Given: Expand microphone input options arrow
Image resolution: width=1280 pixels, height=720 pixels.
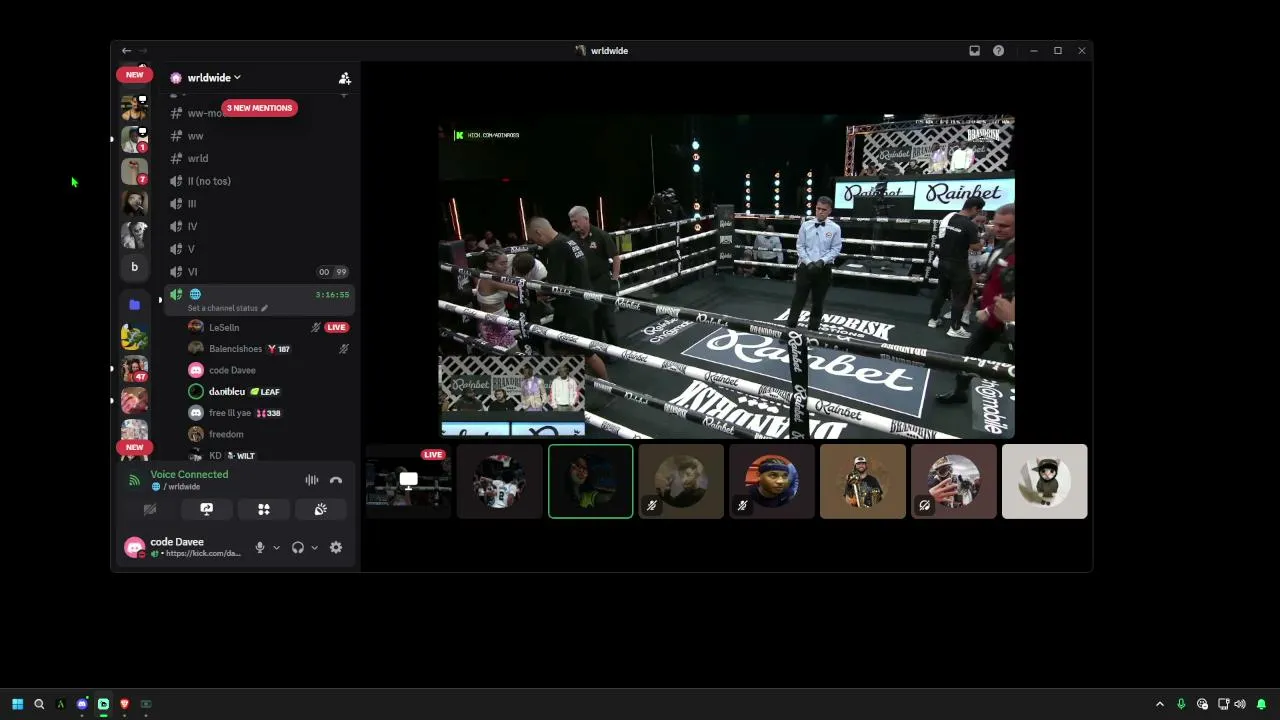Looking at the screenshot, I should 276,548.
